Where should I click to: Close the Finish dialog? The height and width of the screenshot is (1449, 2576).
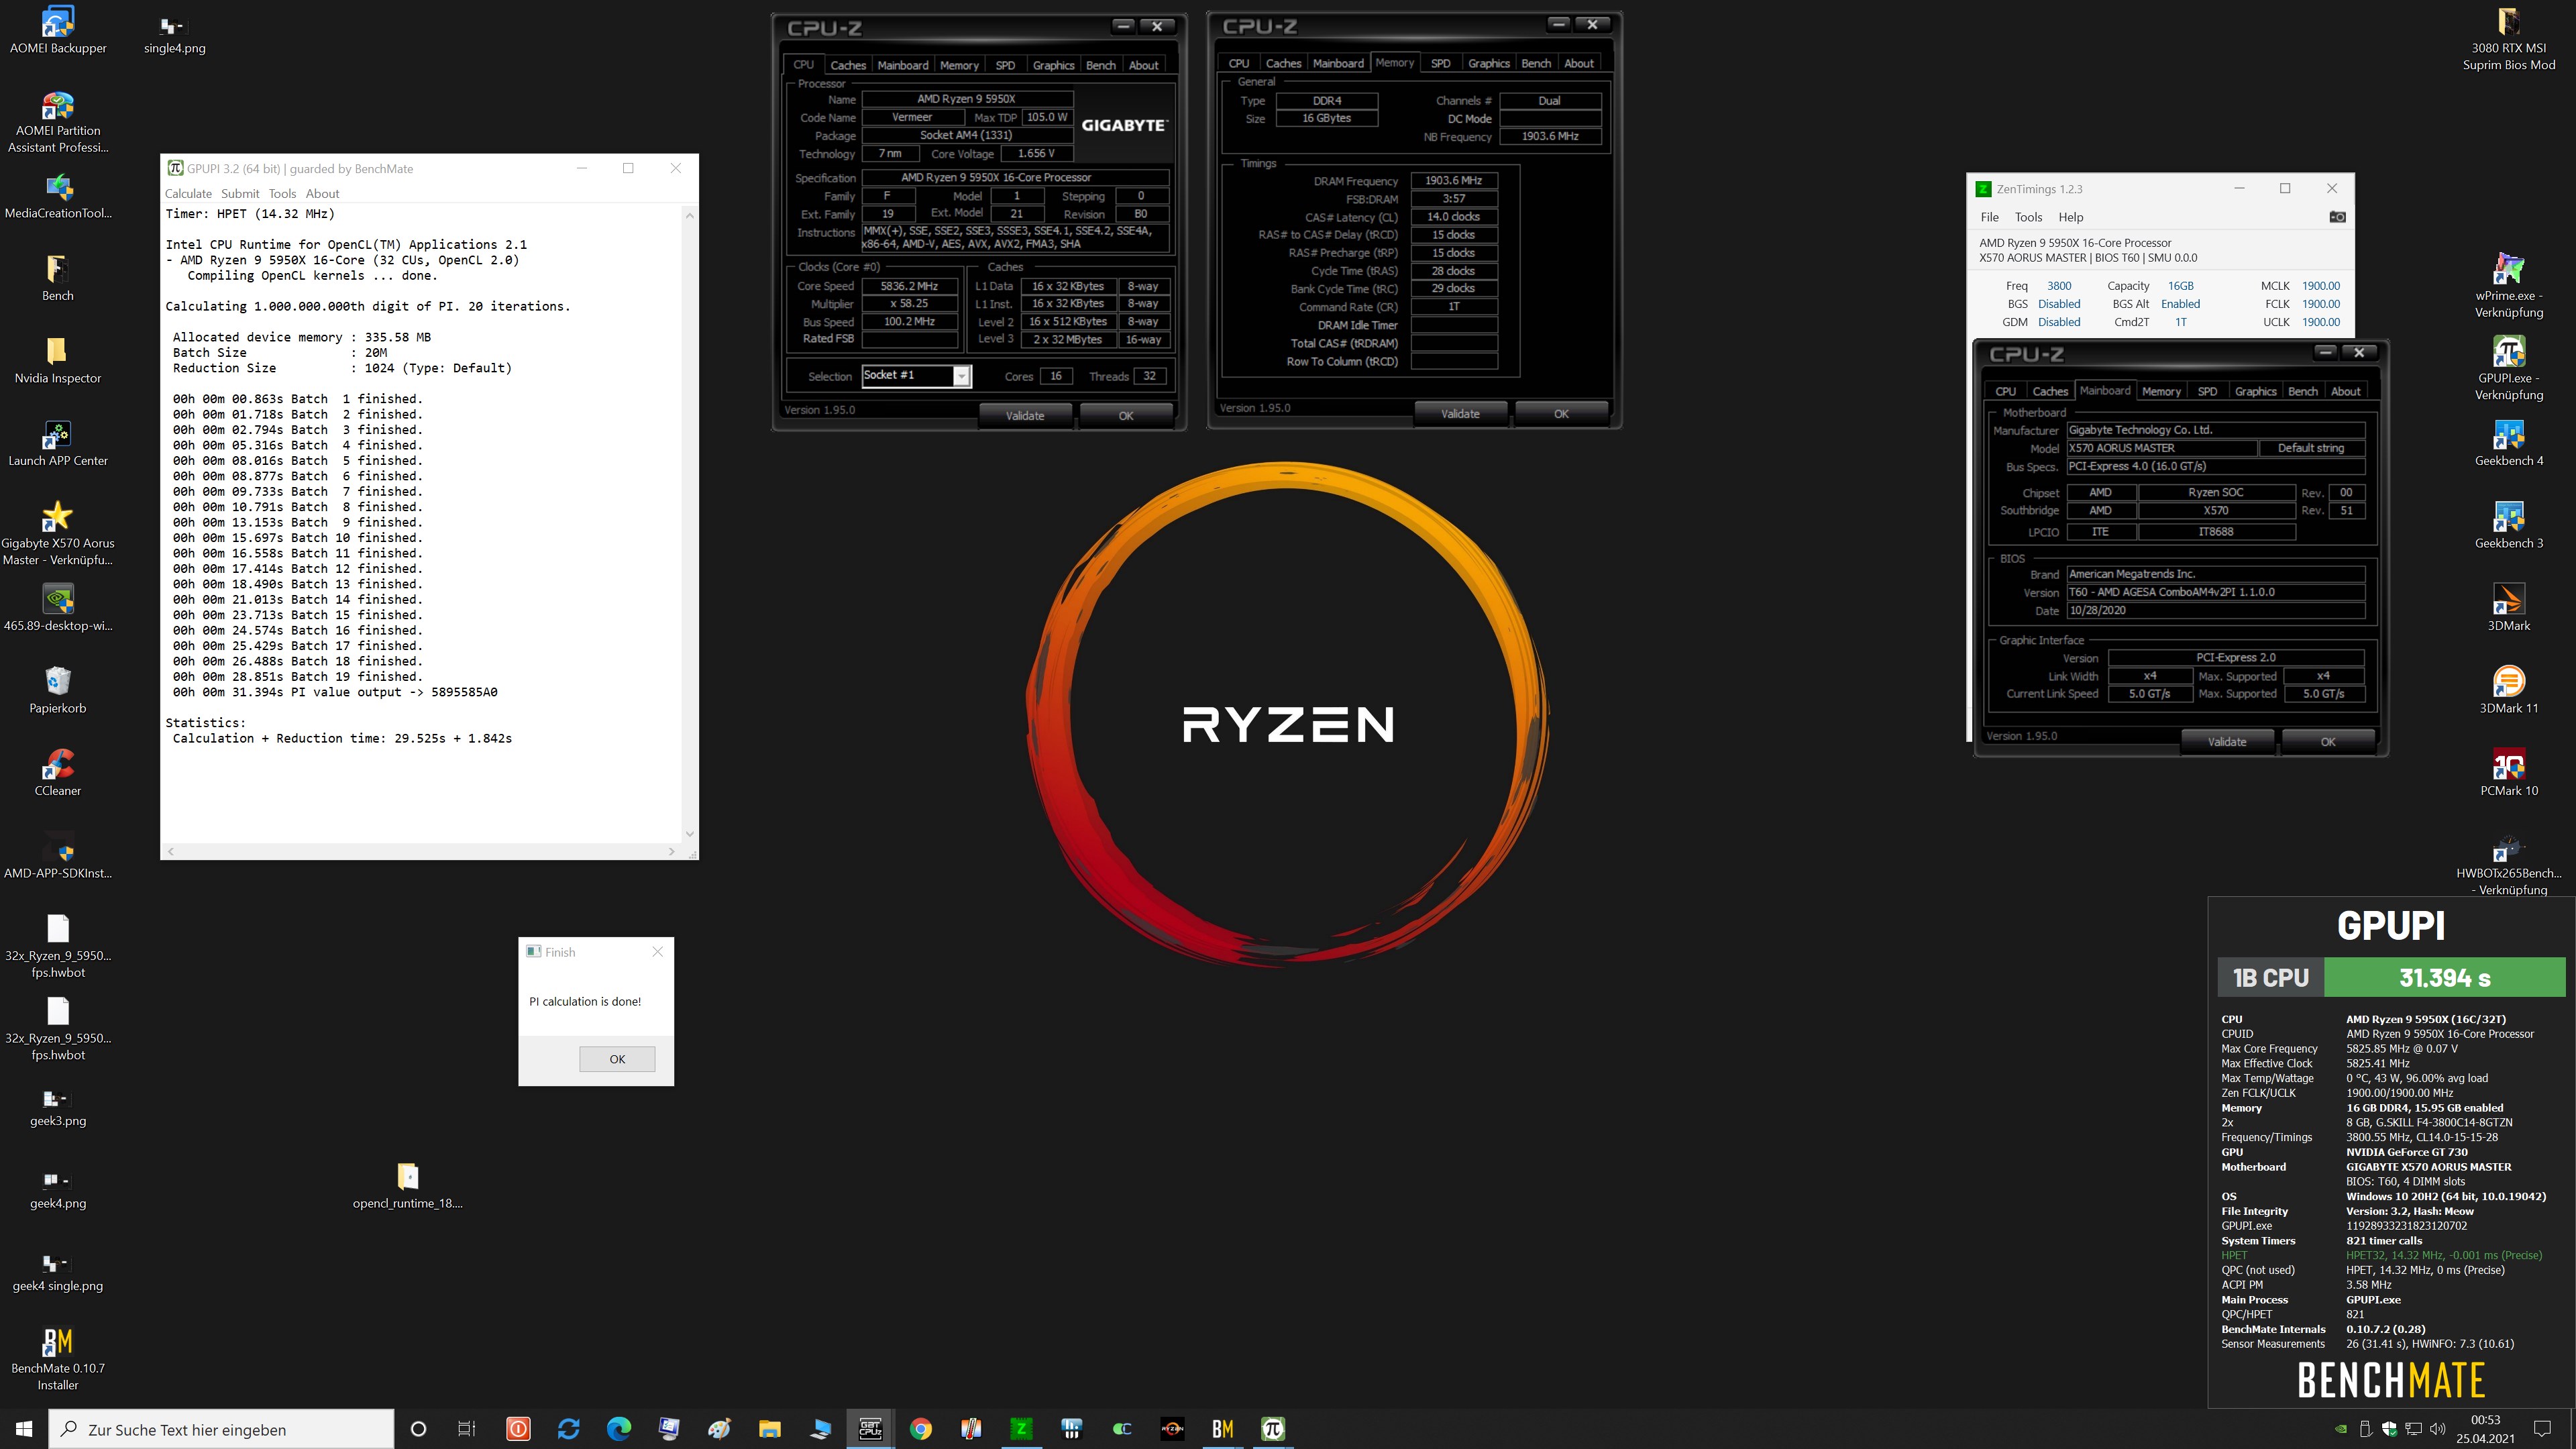click(657, 951)
